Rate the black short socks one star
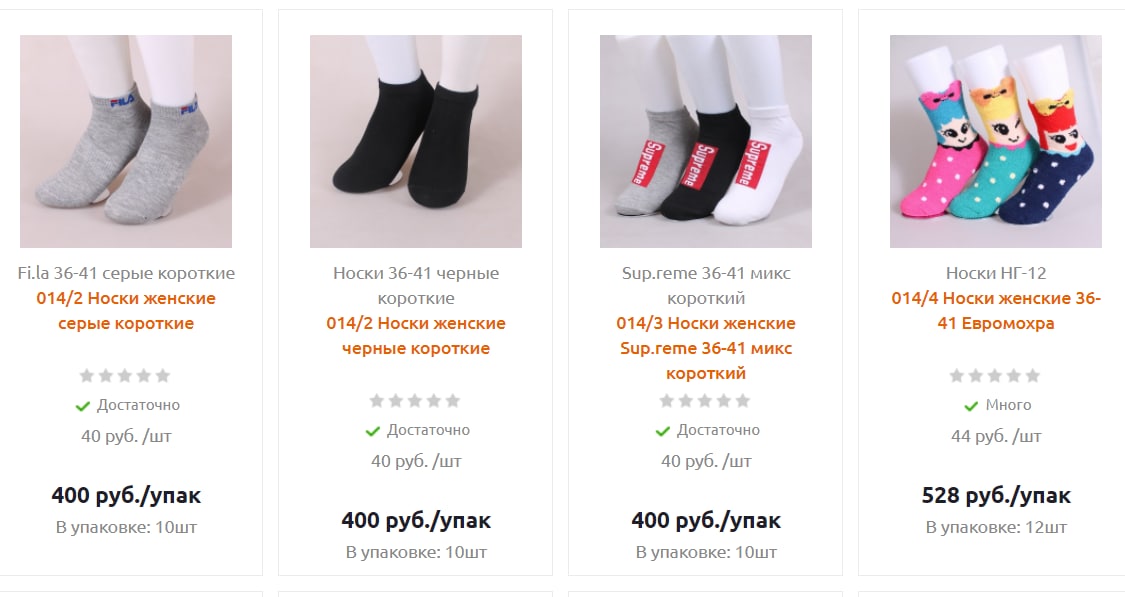This screenshot has width=1125, height=597. (377, 400)
